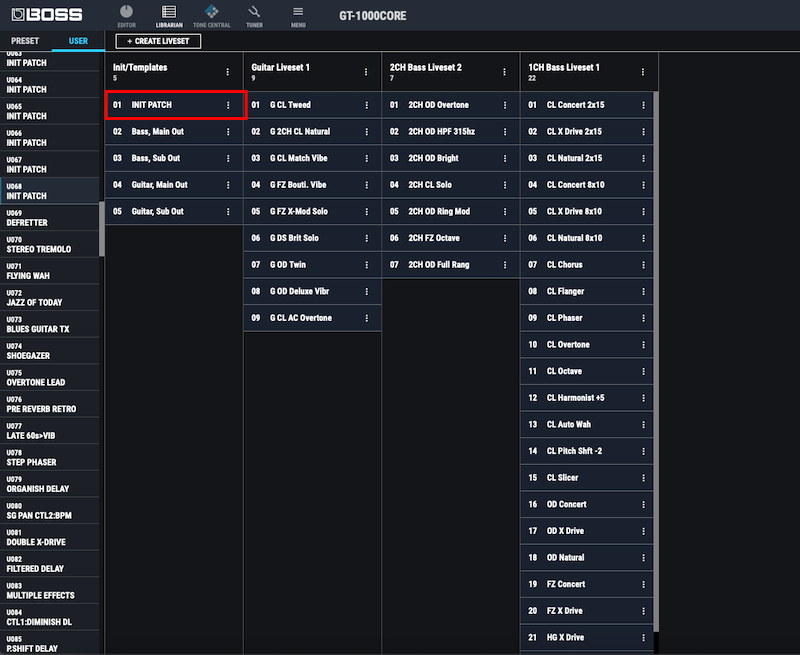800x655 pixels.
Task: Select user patch U072 JAZZ OF TODAY
Action: [49, 297]
